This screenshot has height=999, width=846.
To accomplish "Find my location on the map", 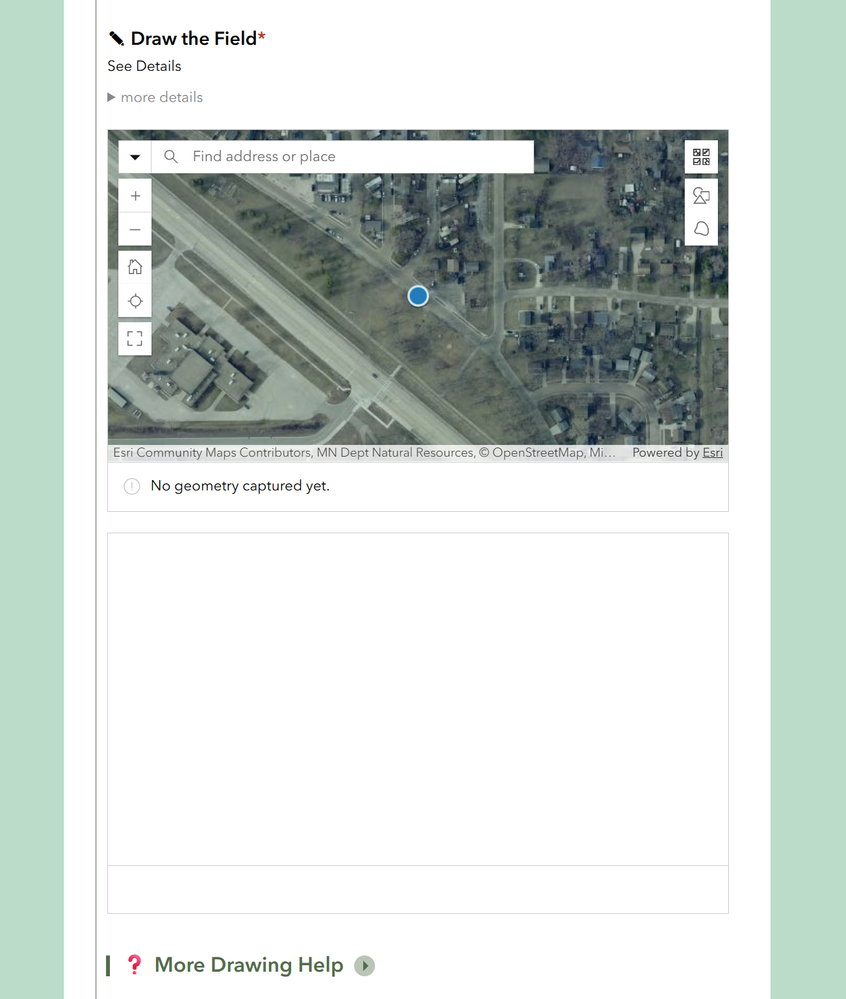I will 135,301.
